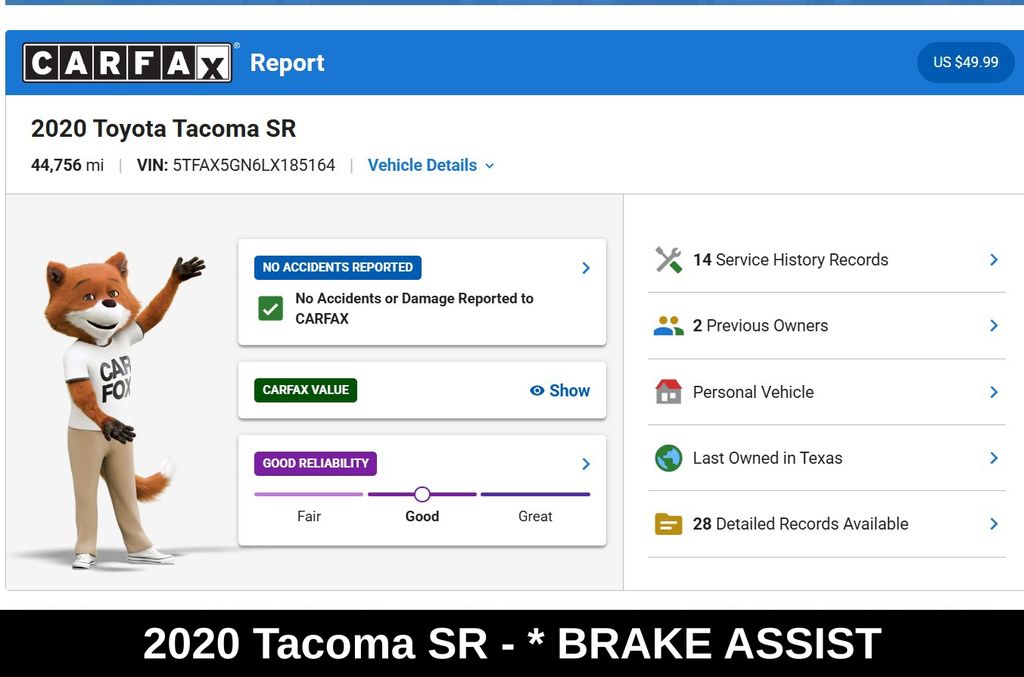Screen dimensions: 1024x677
Task: Open 28 Detailed Records Available
Action: coord(827,524)
